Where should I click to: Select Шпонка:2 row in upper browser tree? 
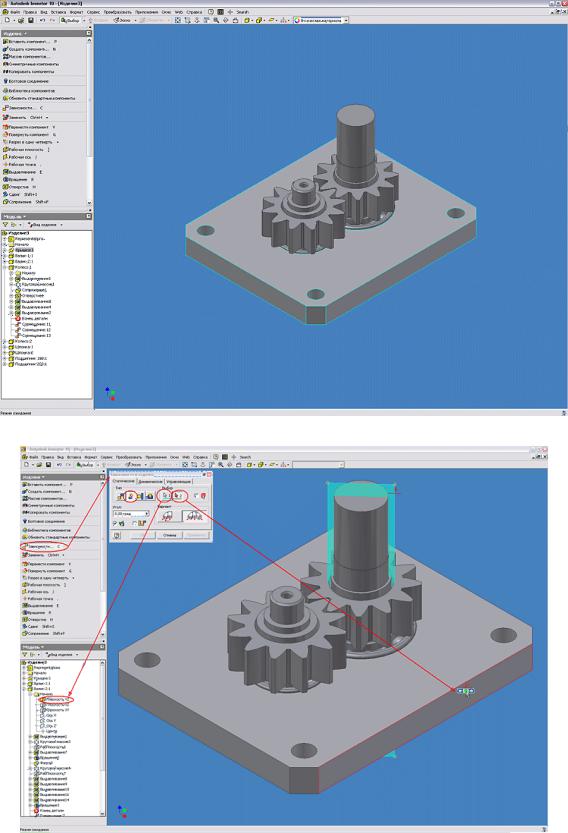(21, 353)
